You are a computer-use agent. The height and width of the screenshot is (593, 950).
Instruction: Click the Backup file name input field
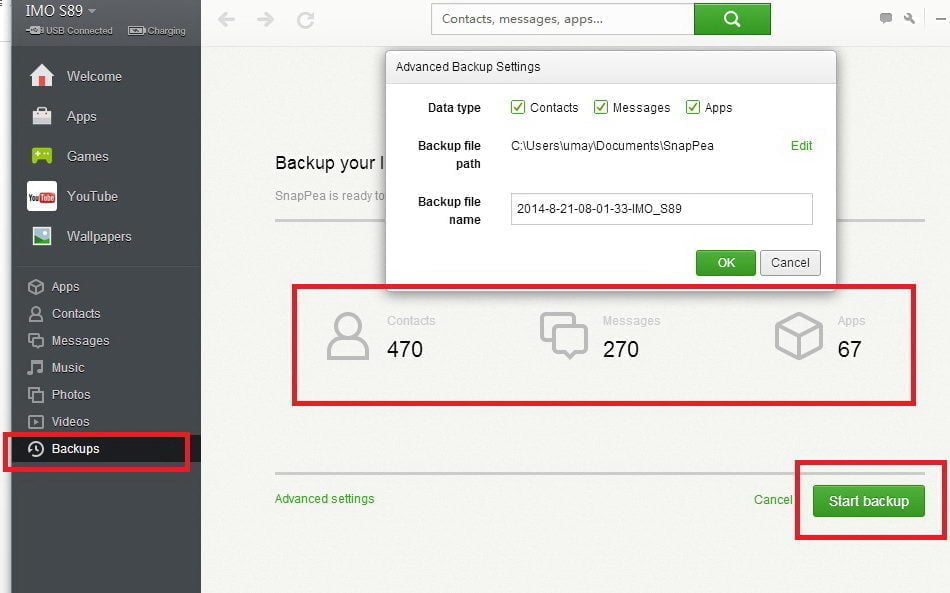click(662, 209)
